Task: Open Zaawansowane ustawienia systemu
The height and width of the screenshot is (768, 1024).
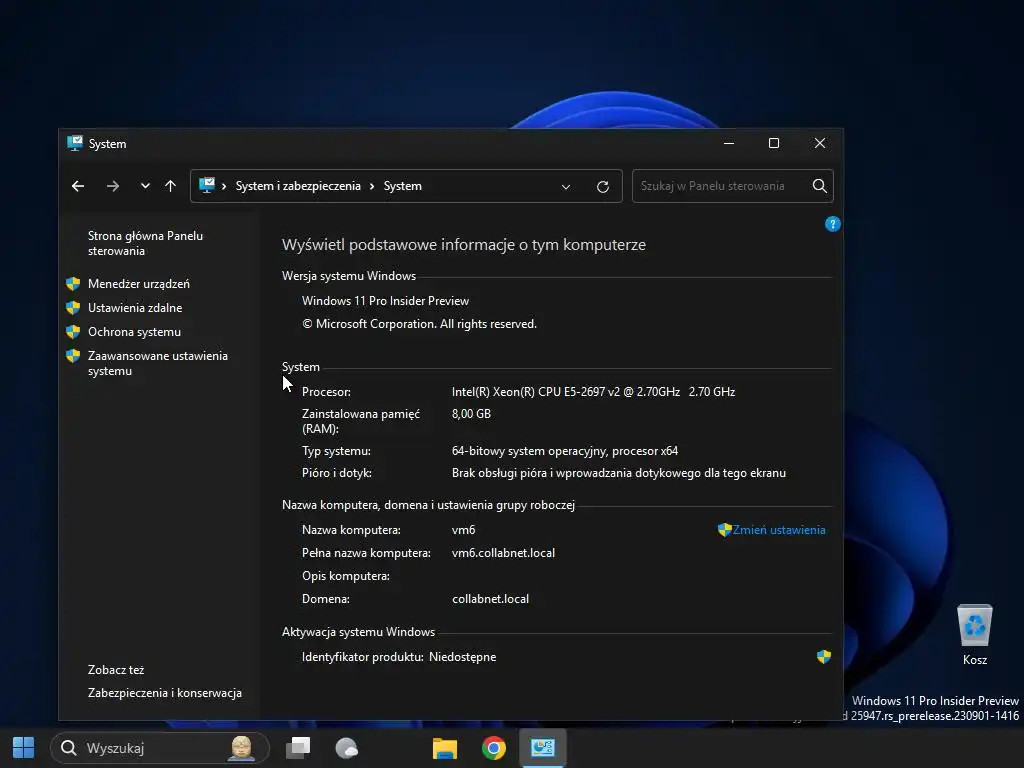Action: (x=157, y=363)
